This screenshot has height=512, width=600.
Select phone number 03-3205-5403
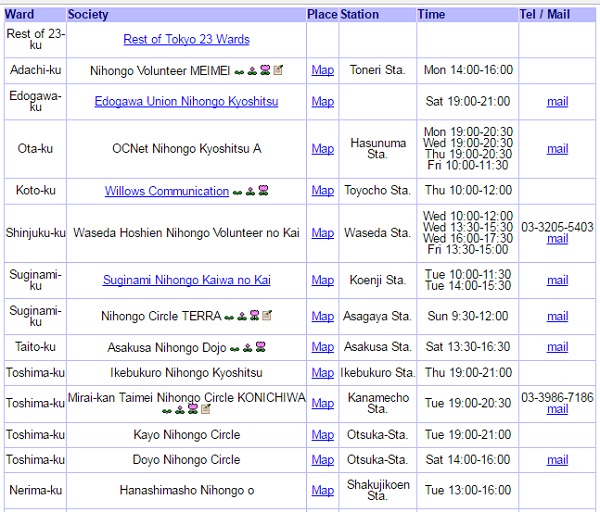point(557,227)
